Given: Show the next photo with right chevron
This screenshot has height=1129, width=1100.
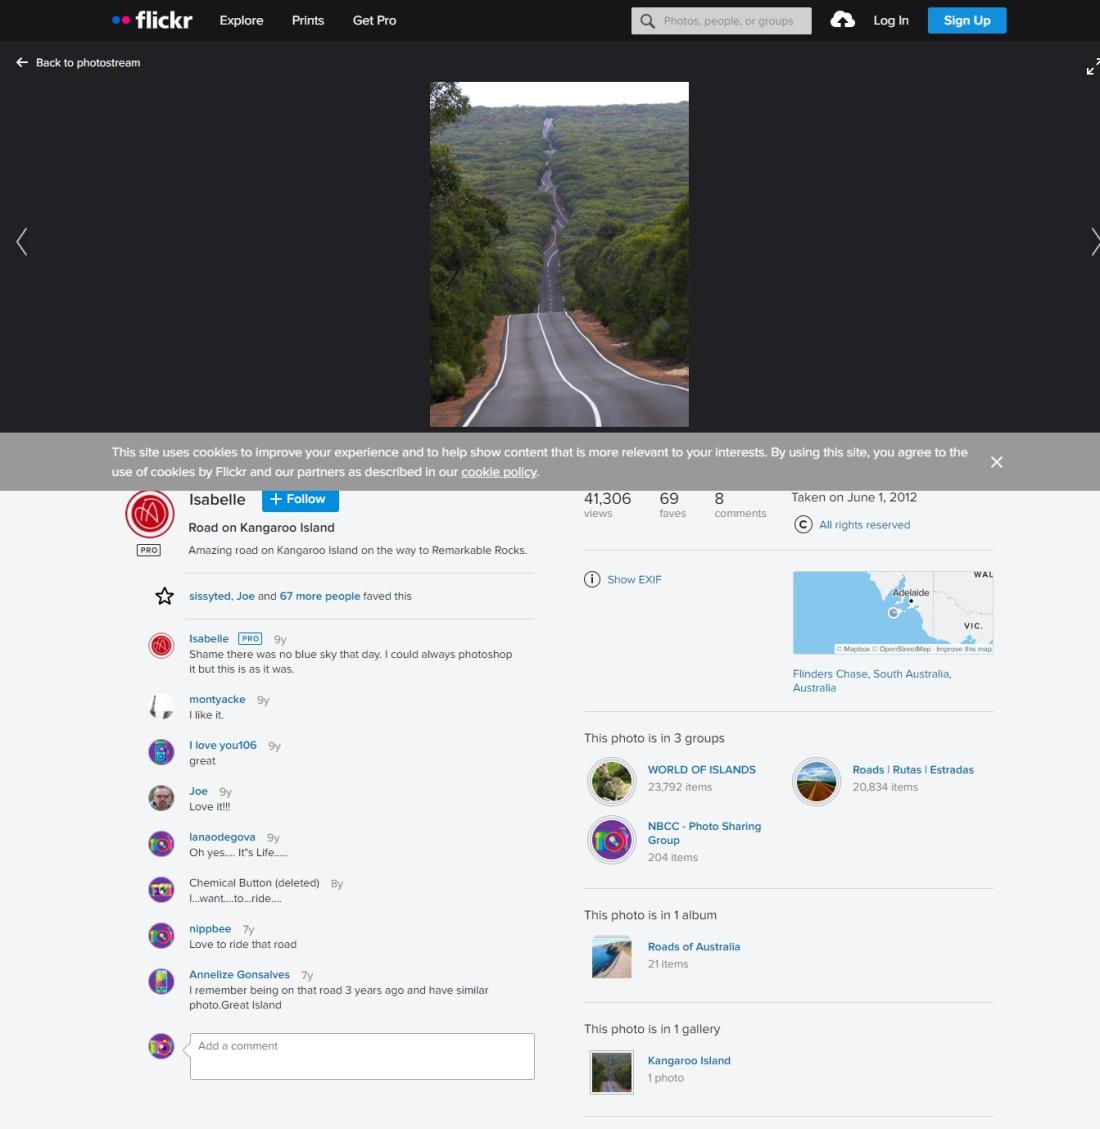Looking at the screenshot, I should 1094,242.
